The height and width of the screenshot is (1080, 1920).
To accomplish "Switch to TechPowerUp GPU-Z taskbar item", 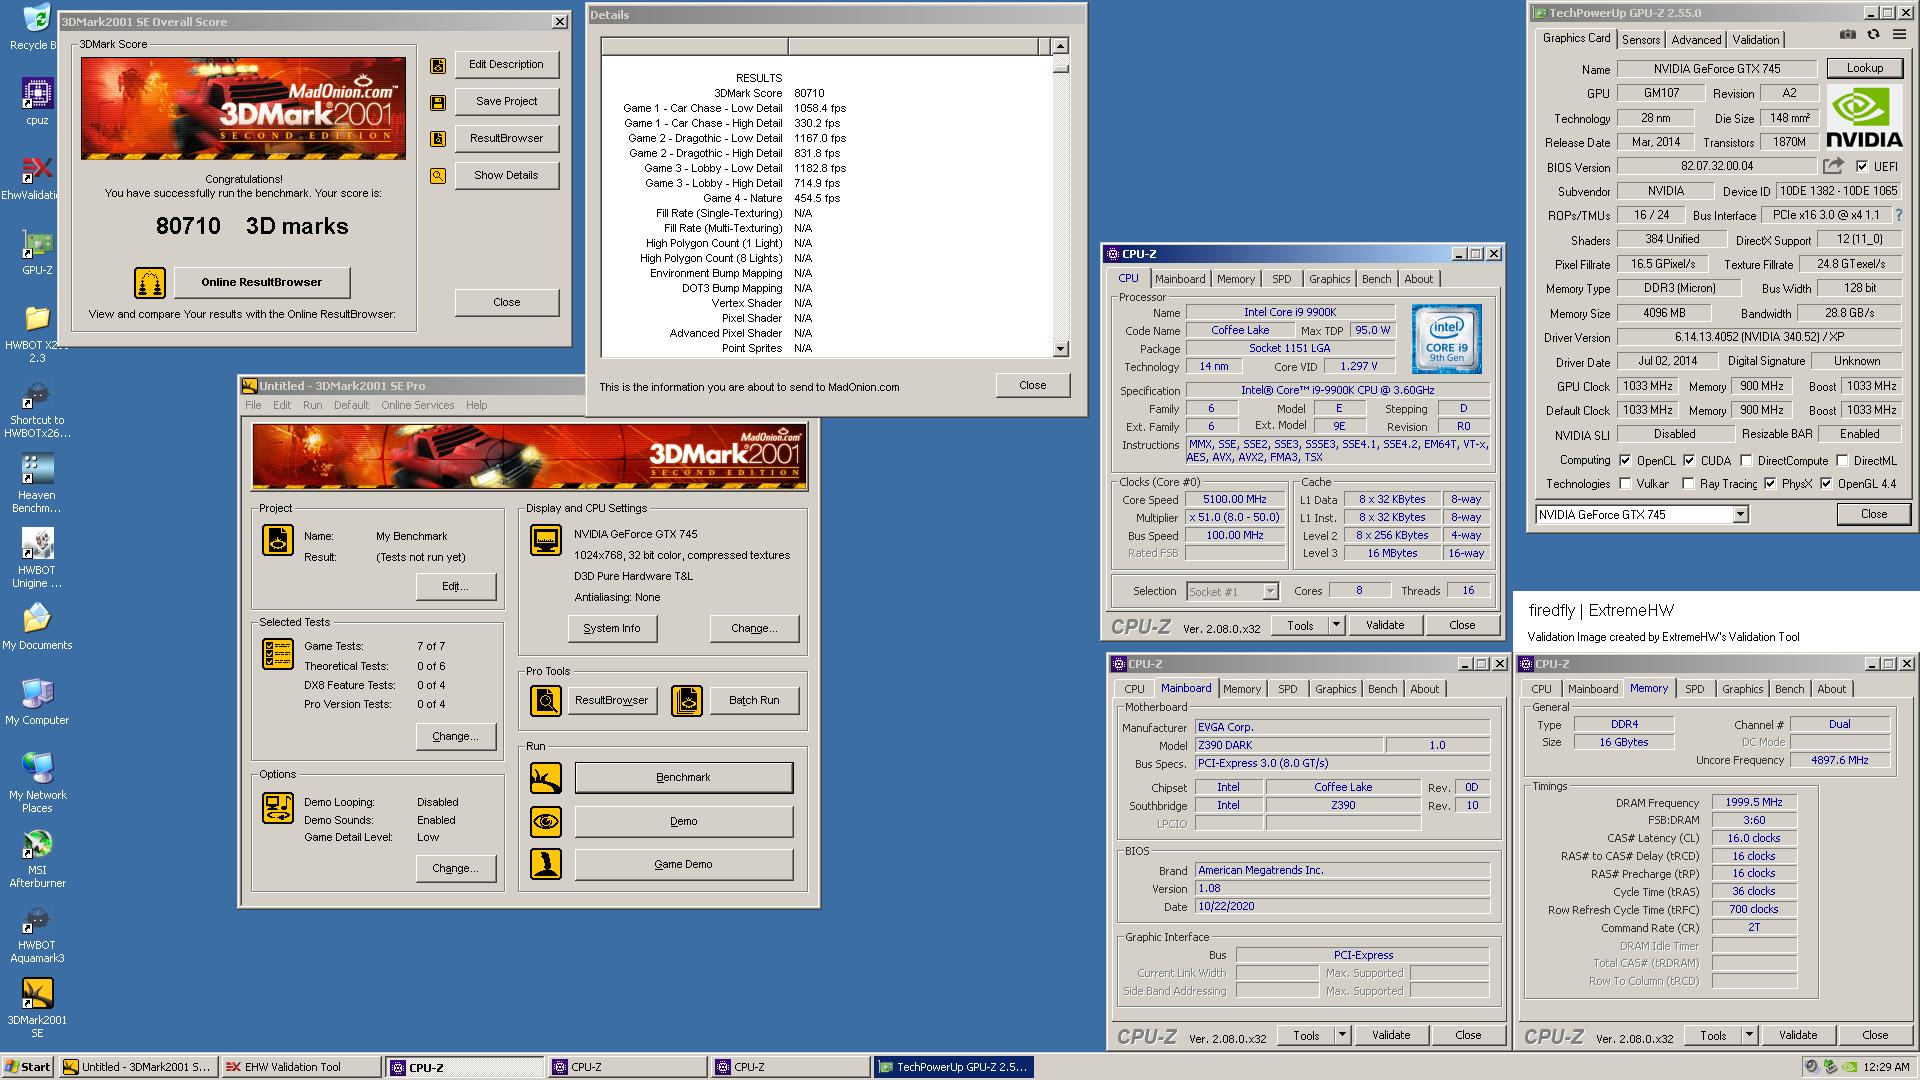I will (x=953, y=1067).
